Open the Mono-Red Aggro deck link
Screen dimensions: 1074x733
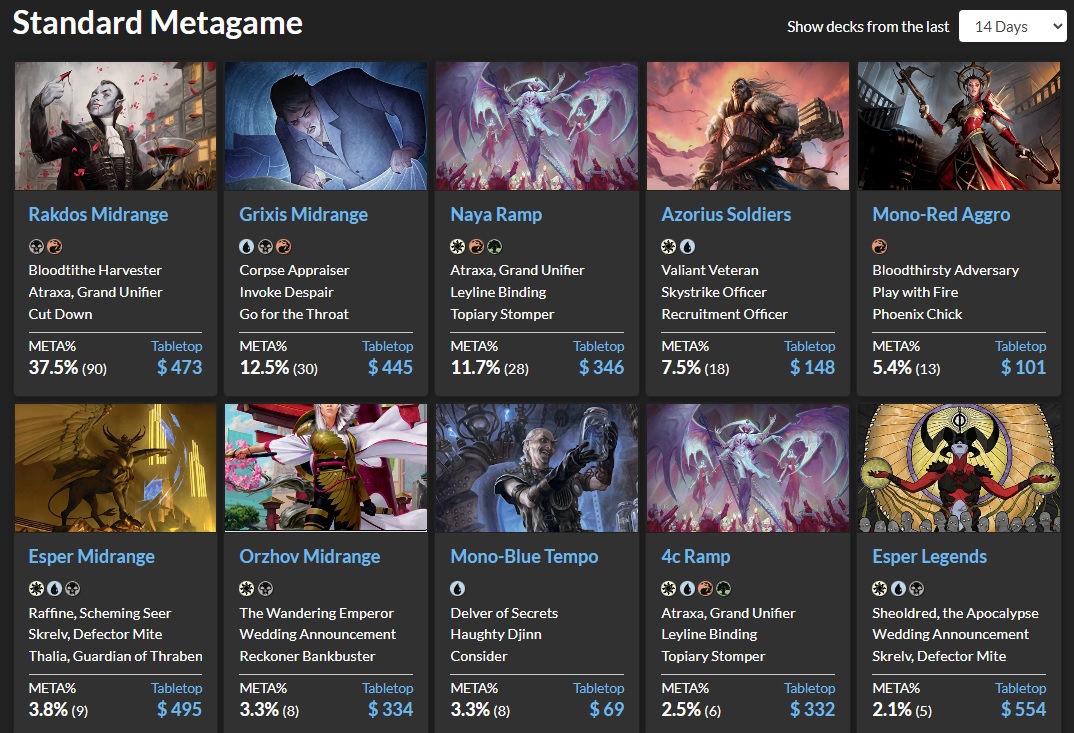(941, 214)
